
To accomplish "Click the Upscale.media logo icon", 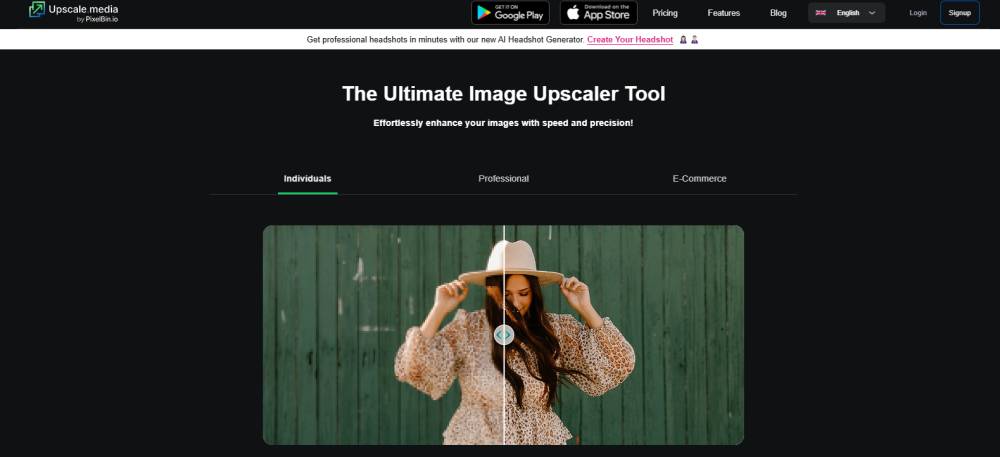I will pyautogui.click(x=37, y=10).
